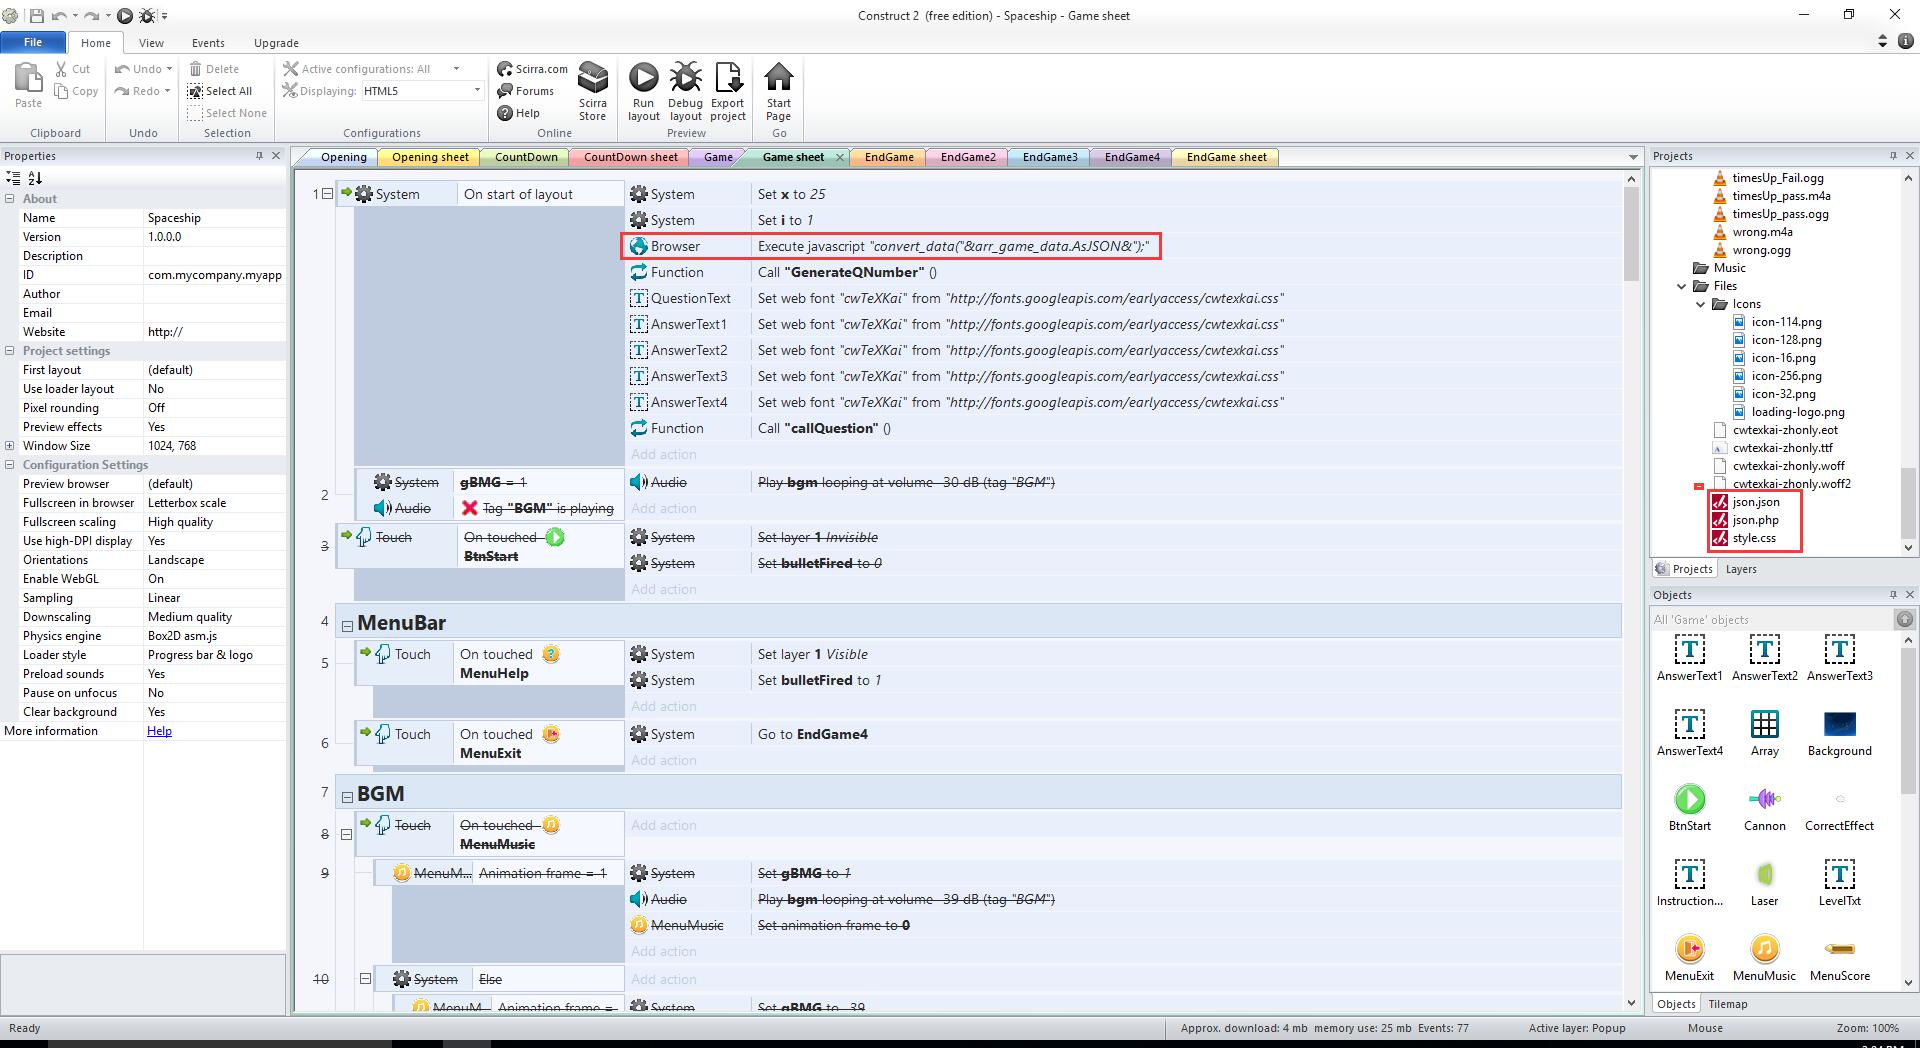Switch to the Opening layout tab
Viewport: 1920px width, 1048px height.
343,157
